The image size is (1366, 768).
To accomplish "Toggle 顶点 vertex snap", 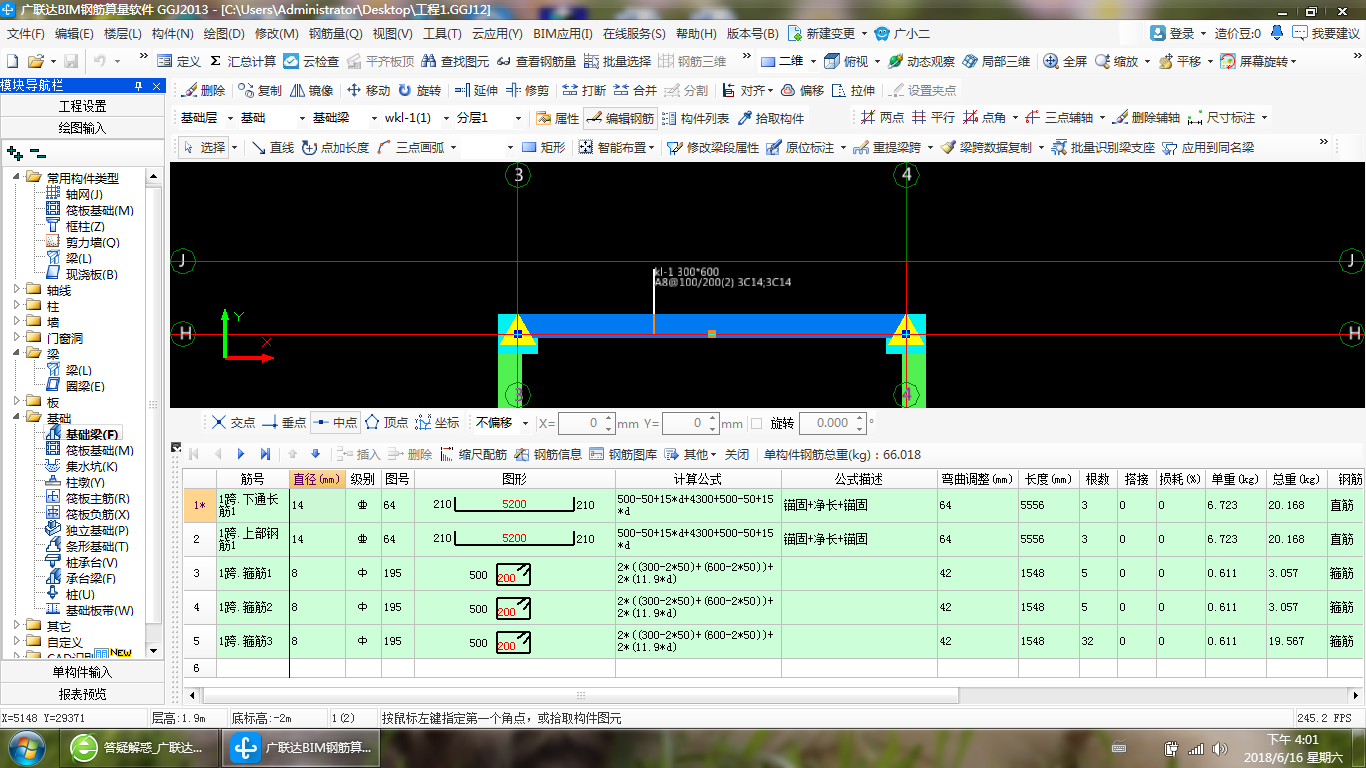I will click(386, 423).
